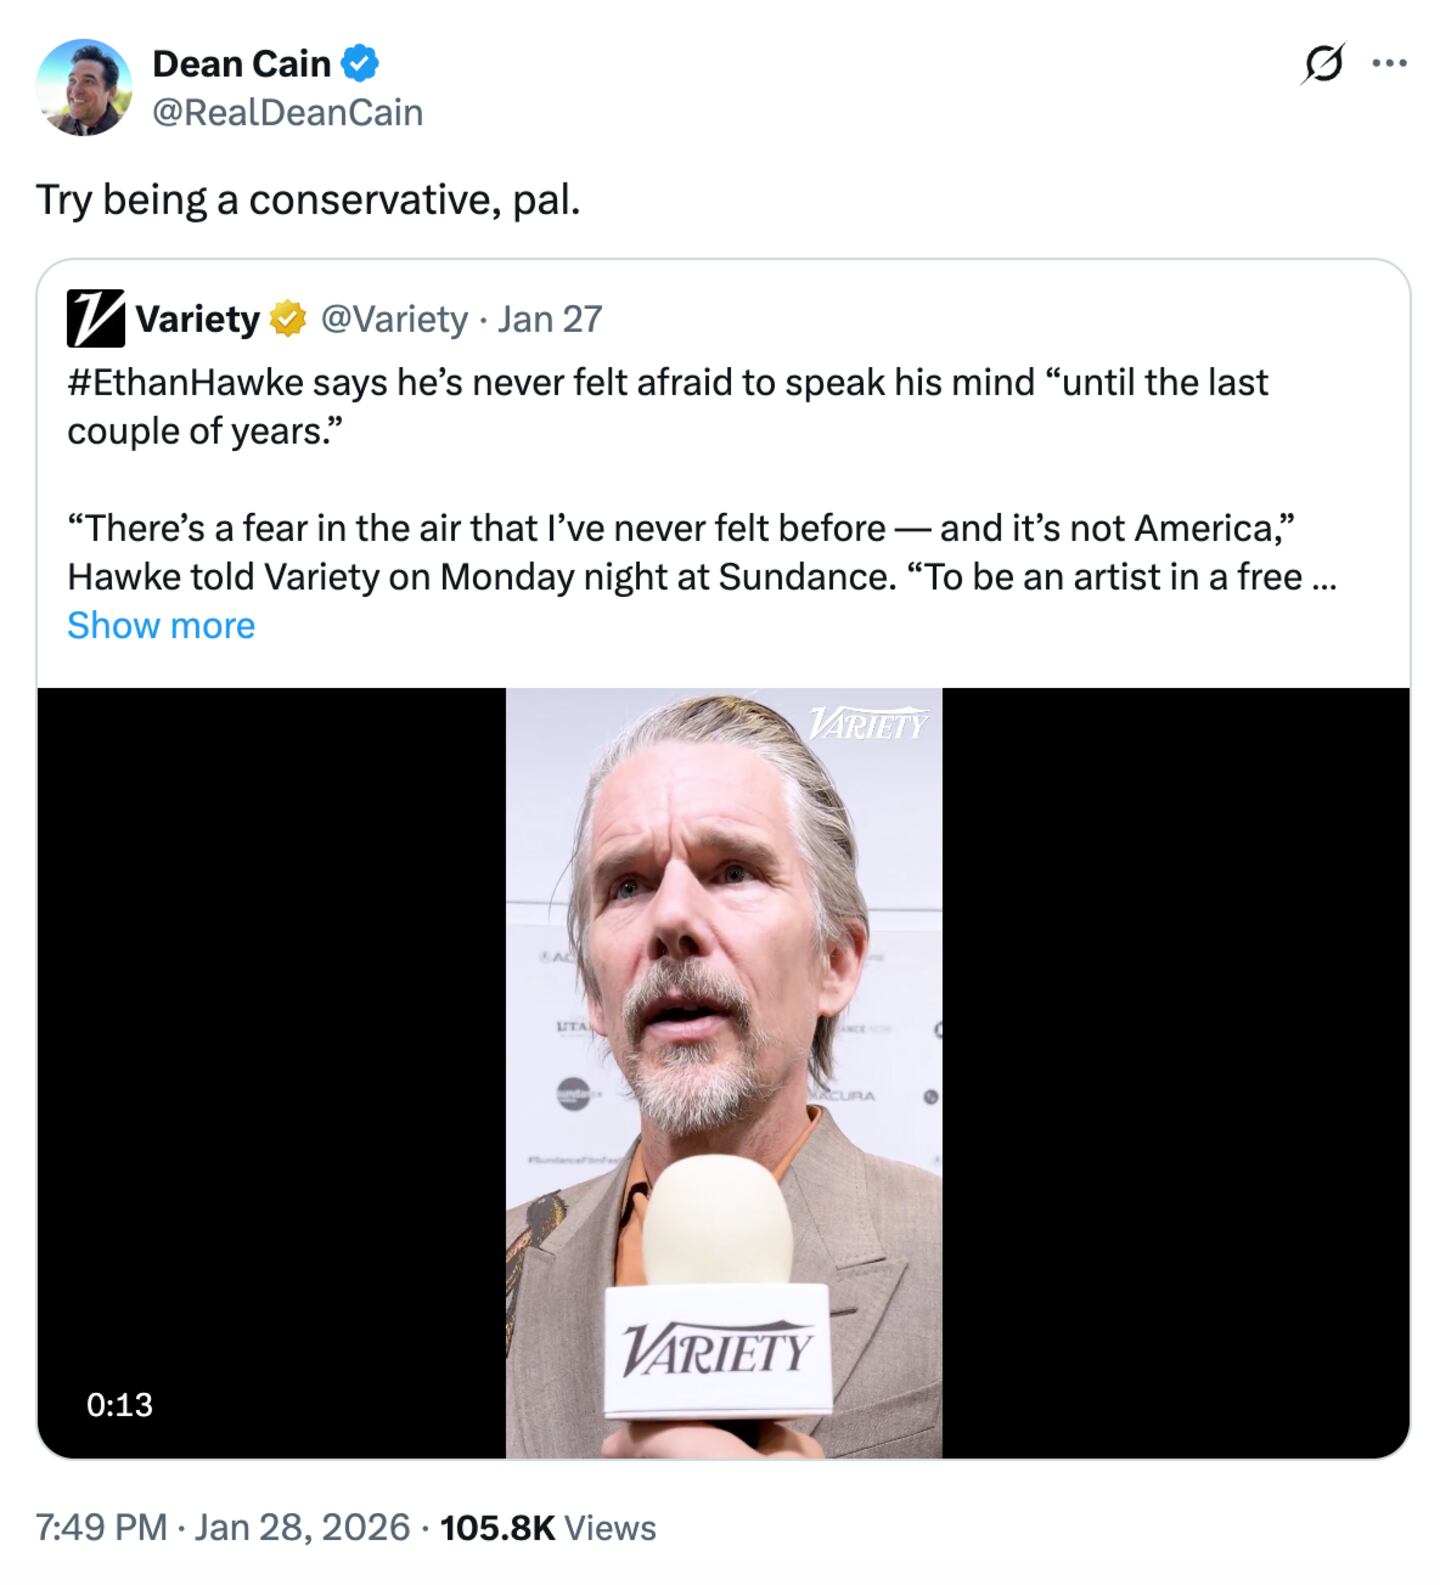Click the 105.8K Views count
Screen dimensions: 1440x1585
click(547, 1527)
